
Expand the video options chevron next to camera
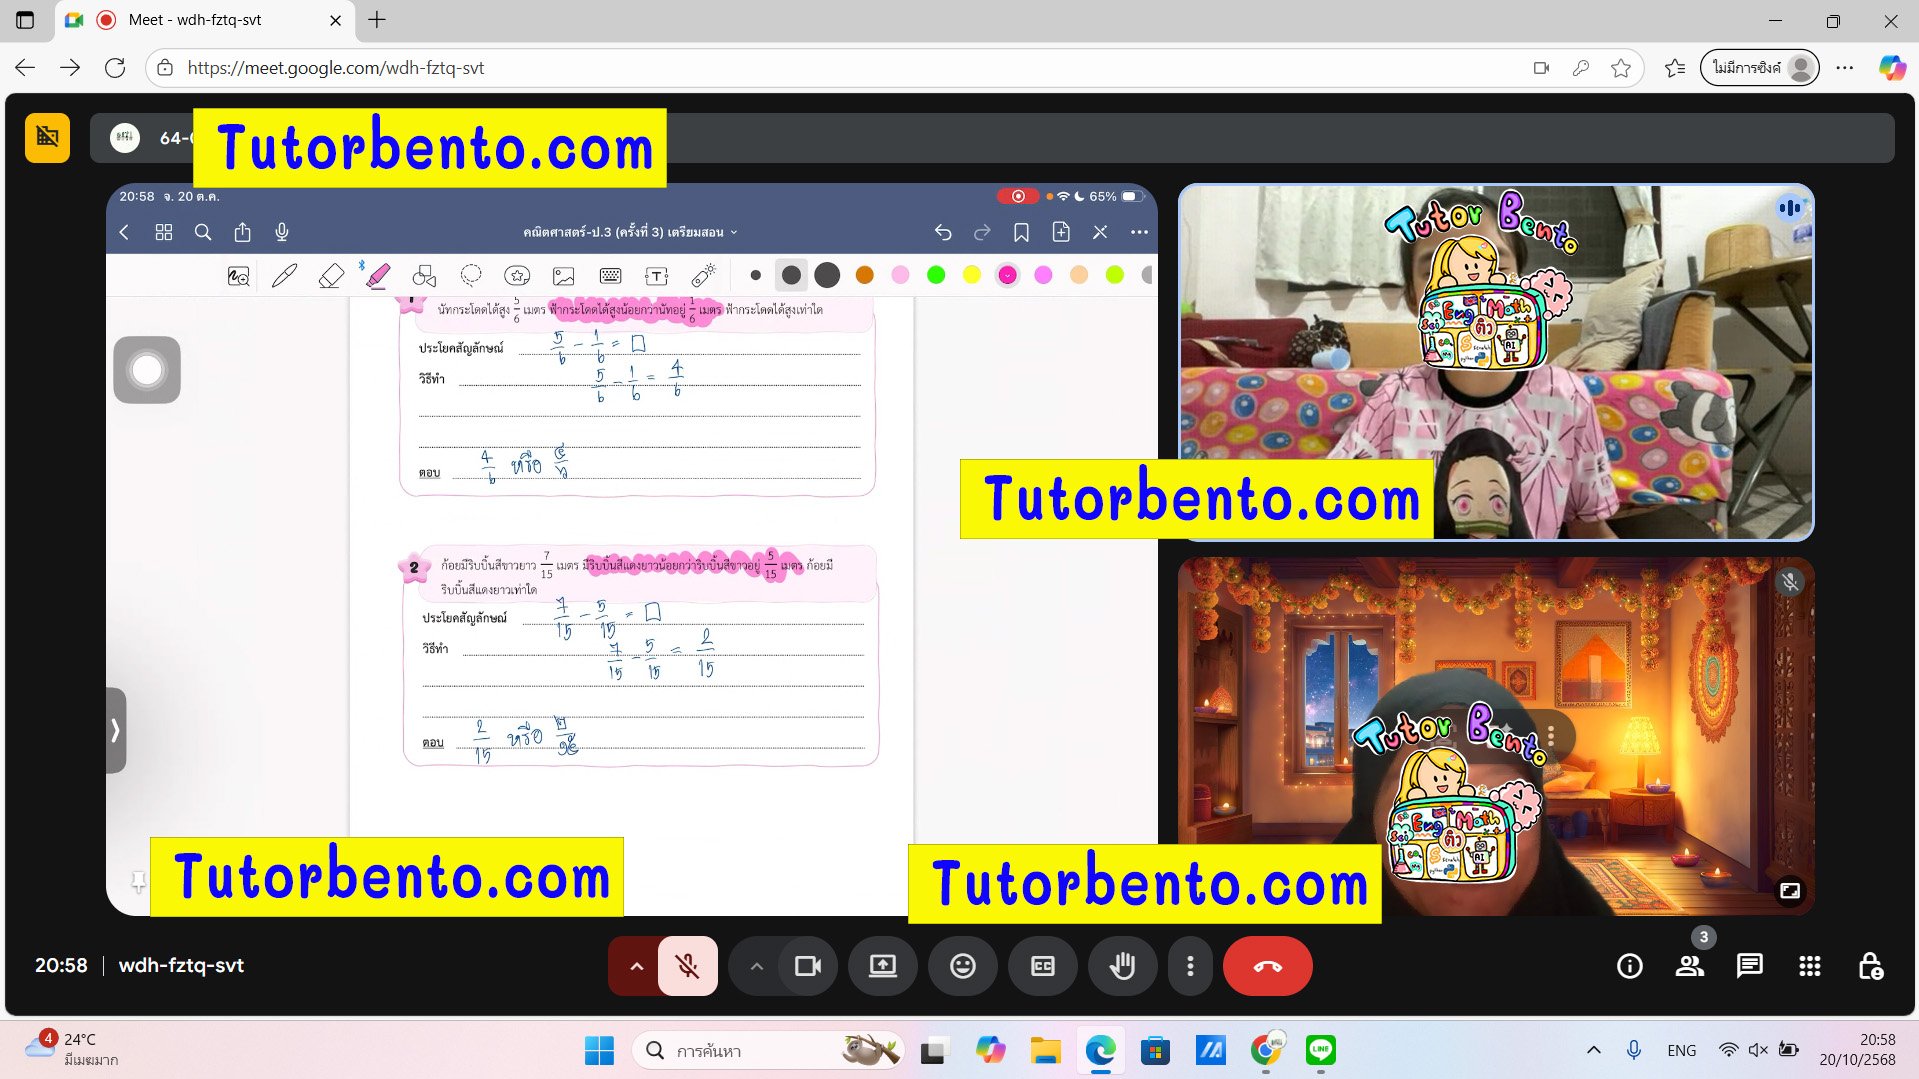coord(757,966)
